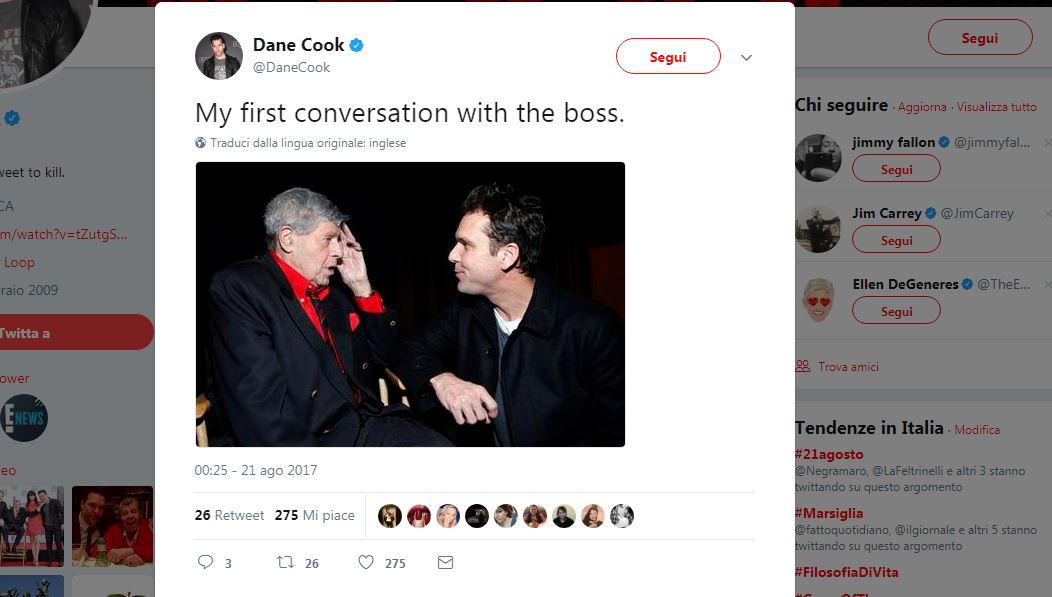Click the retweet arrows icon
This screenshot has height=597, width=1052.
[x=285, y=563]
